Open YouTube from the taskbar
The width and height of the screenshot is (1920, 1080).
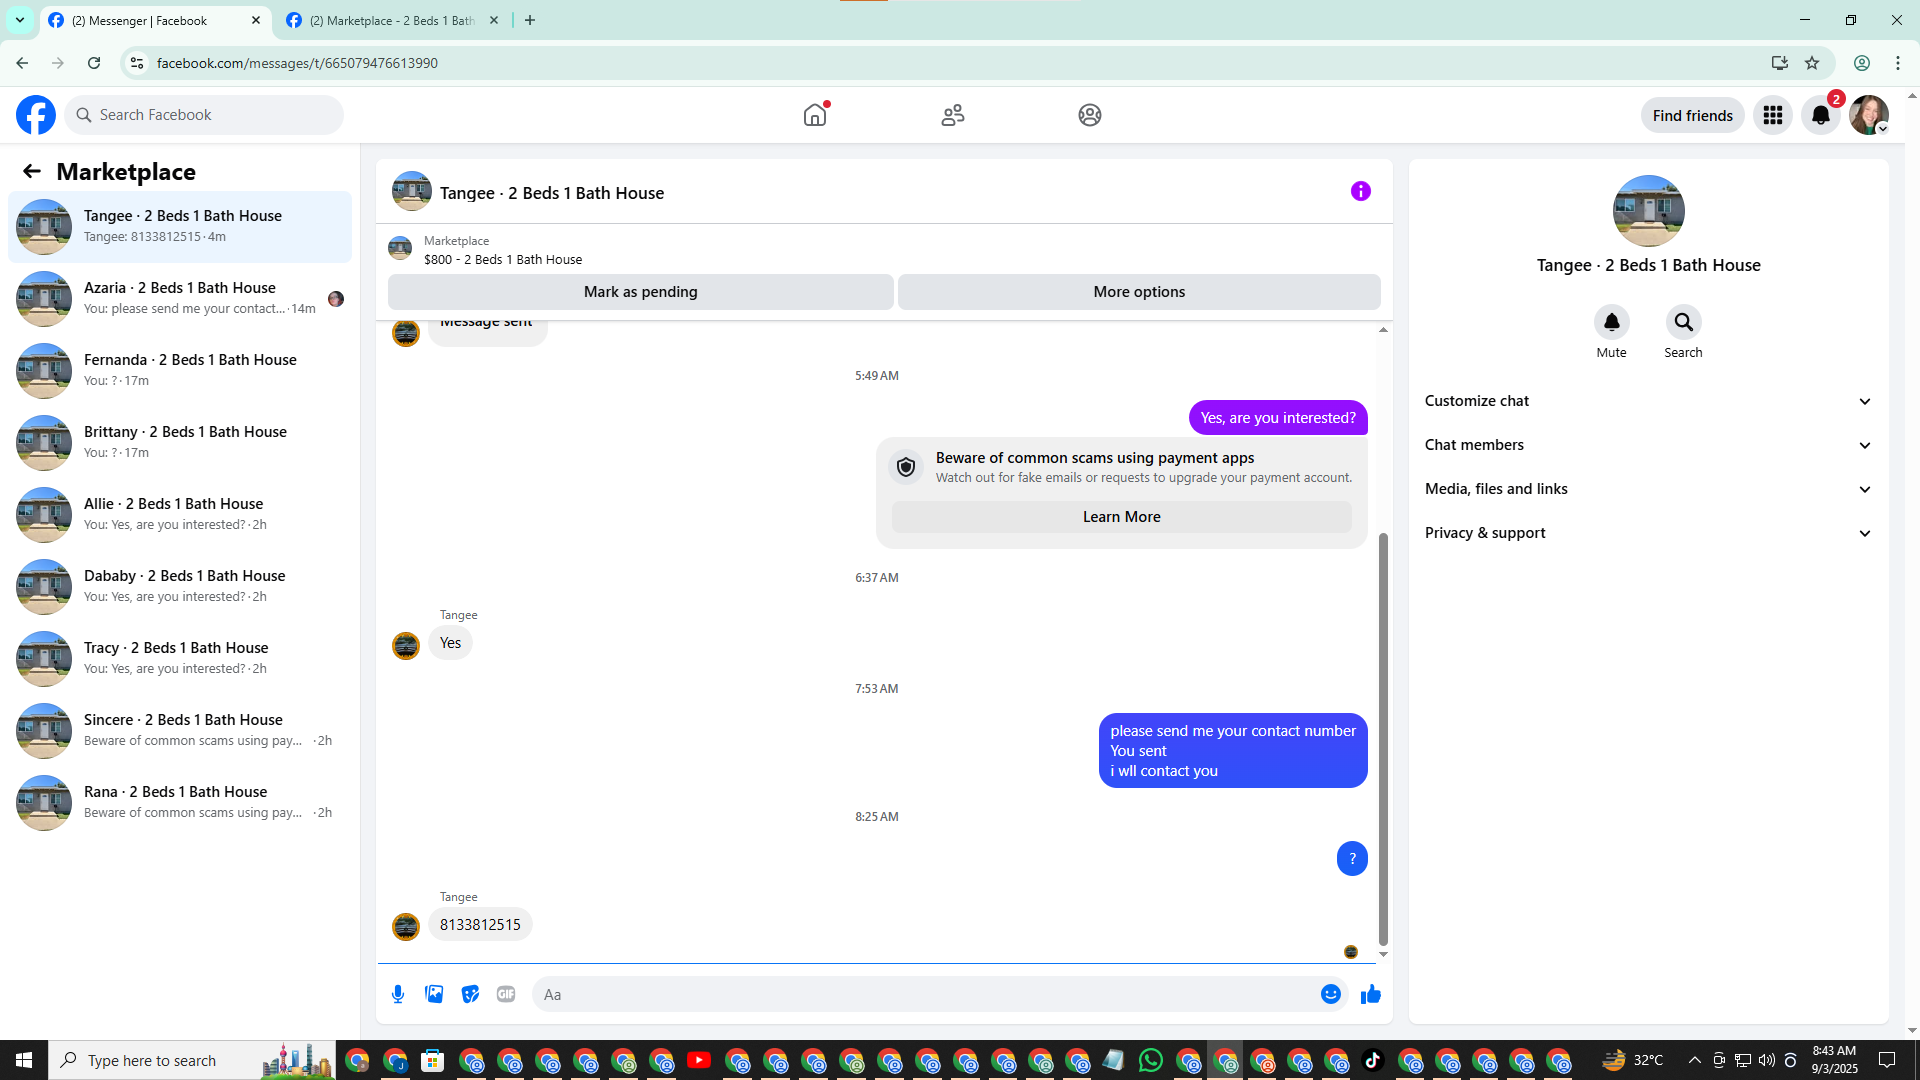pos(699,1060)
